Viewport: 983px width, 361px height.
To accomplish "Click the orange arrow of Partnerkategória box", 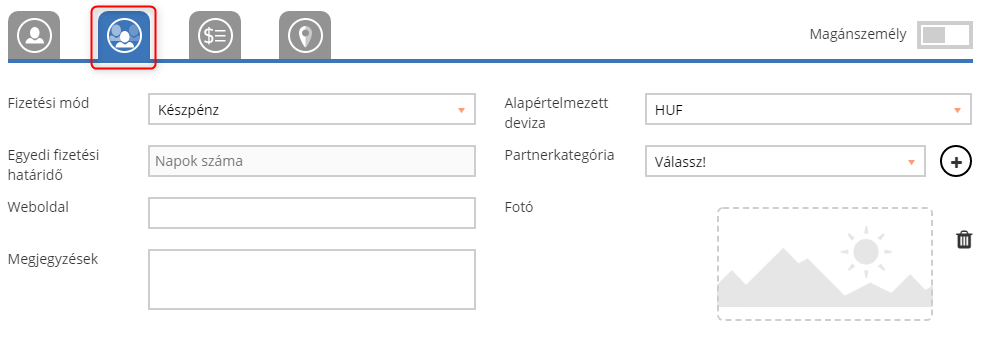I will point(911,162).
